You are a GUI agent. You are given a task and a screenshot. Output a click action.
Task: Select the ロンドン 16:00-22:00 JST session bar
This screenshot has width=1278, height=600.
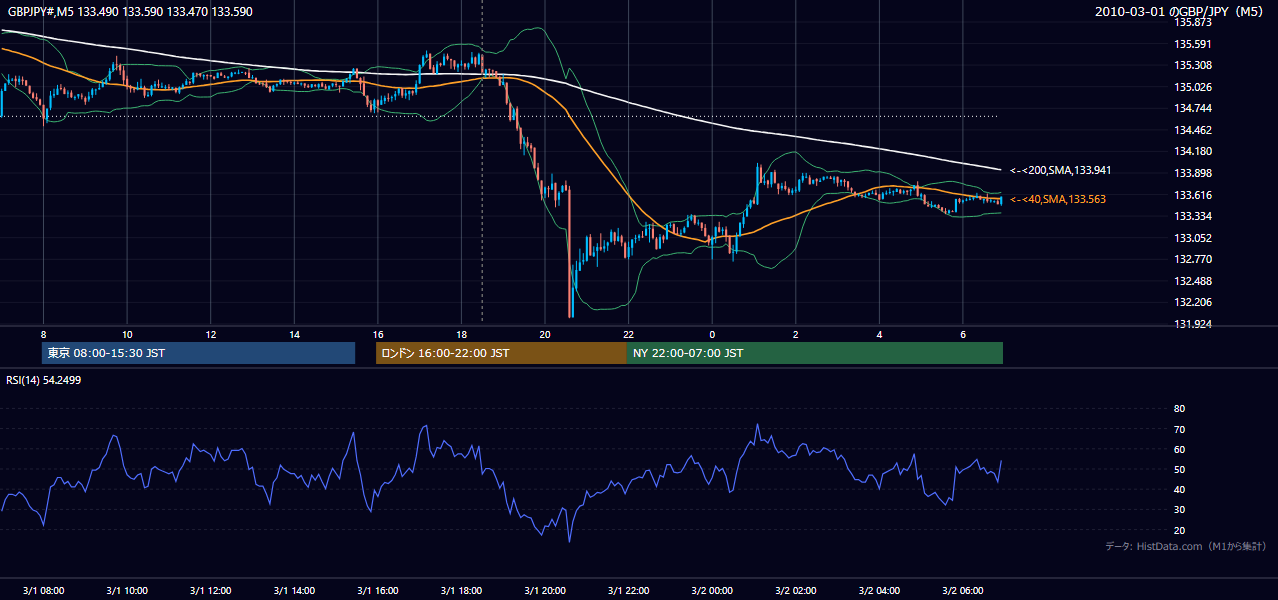501,353
